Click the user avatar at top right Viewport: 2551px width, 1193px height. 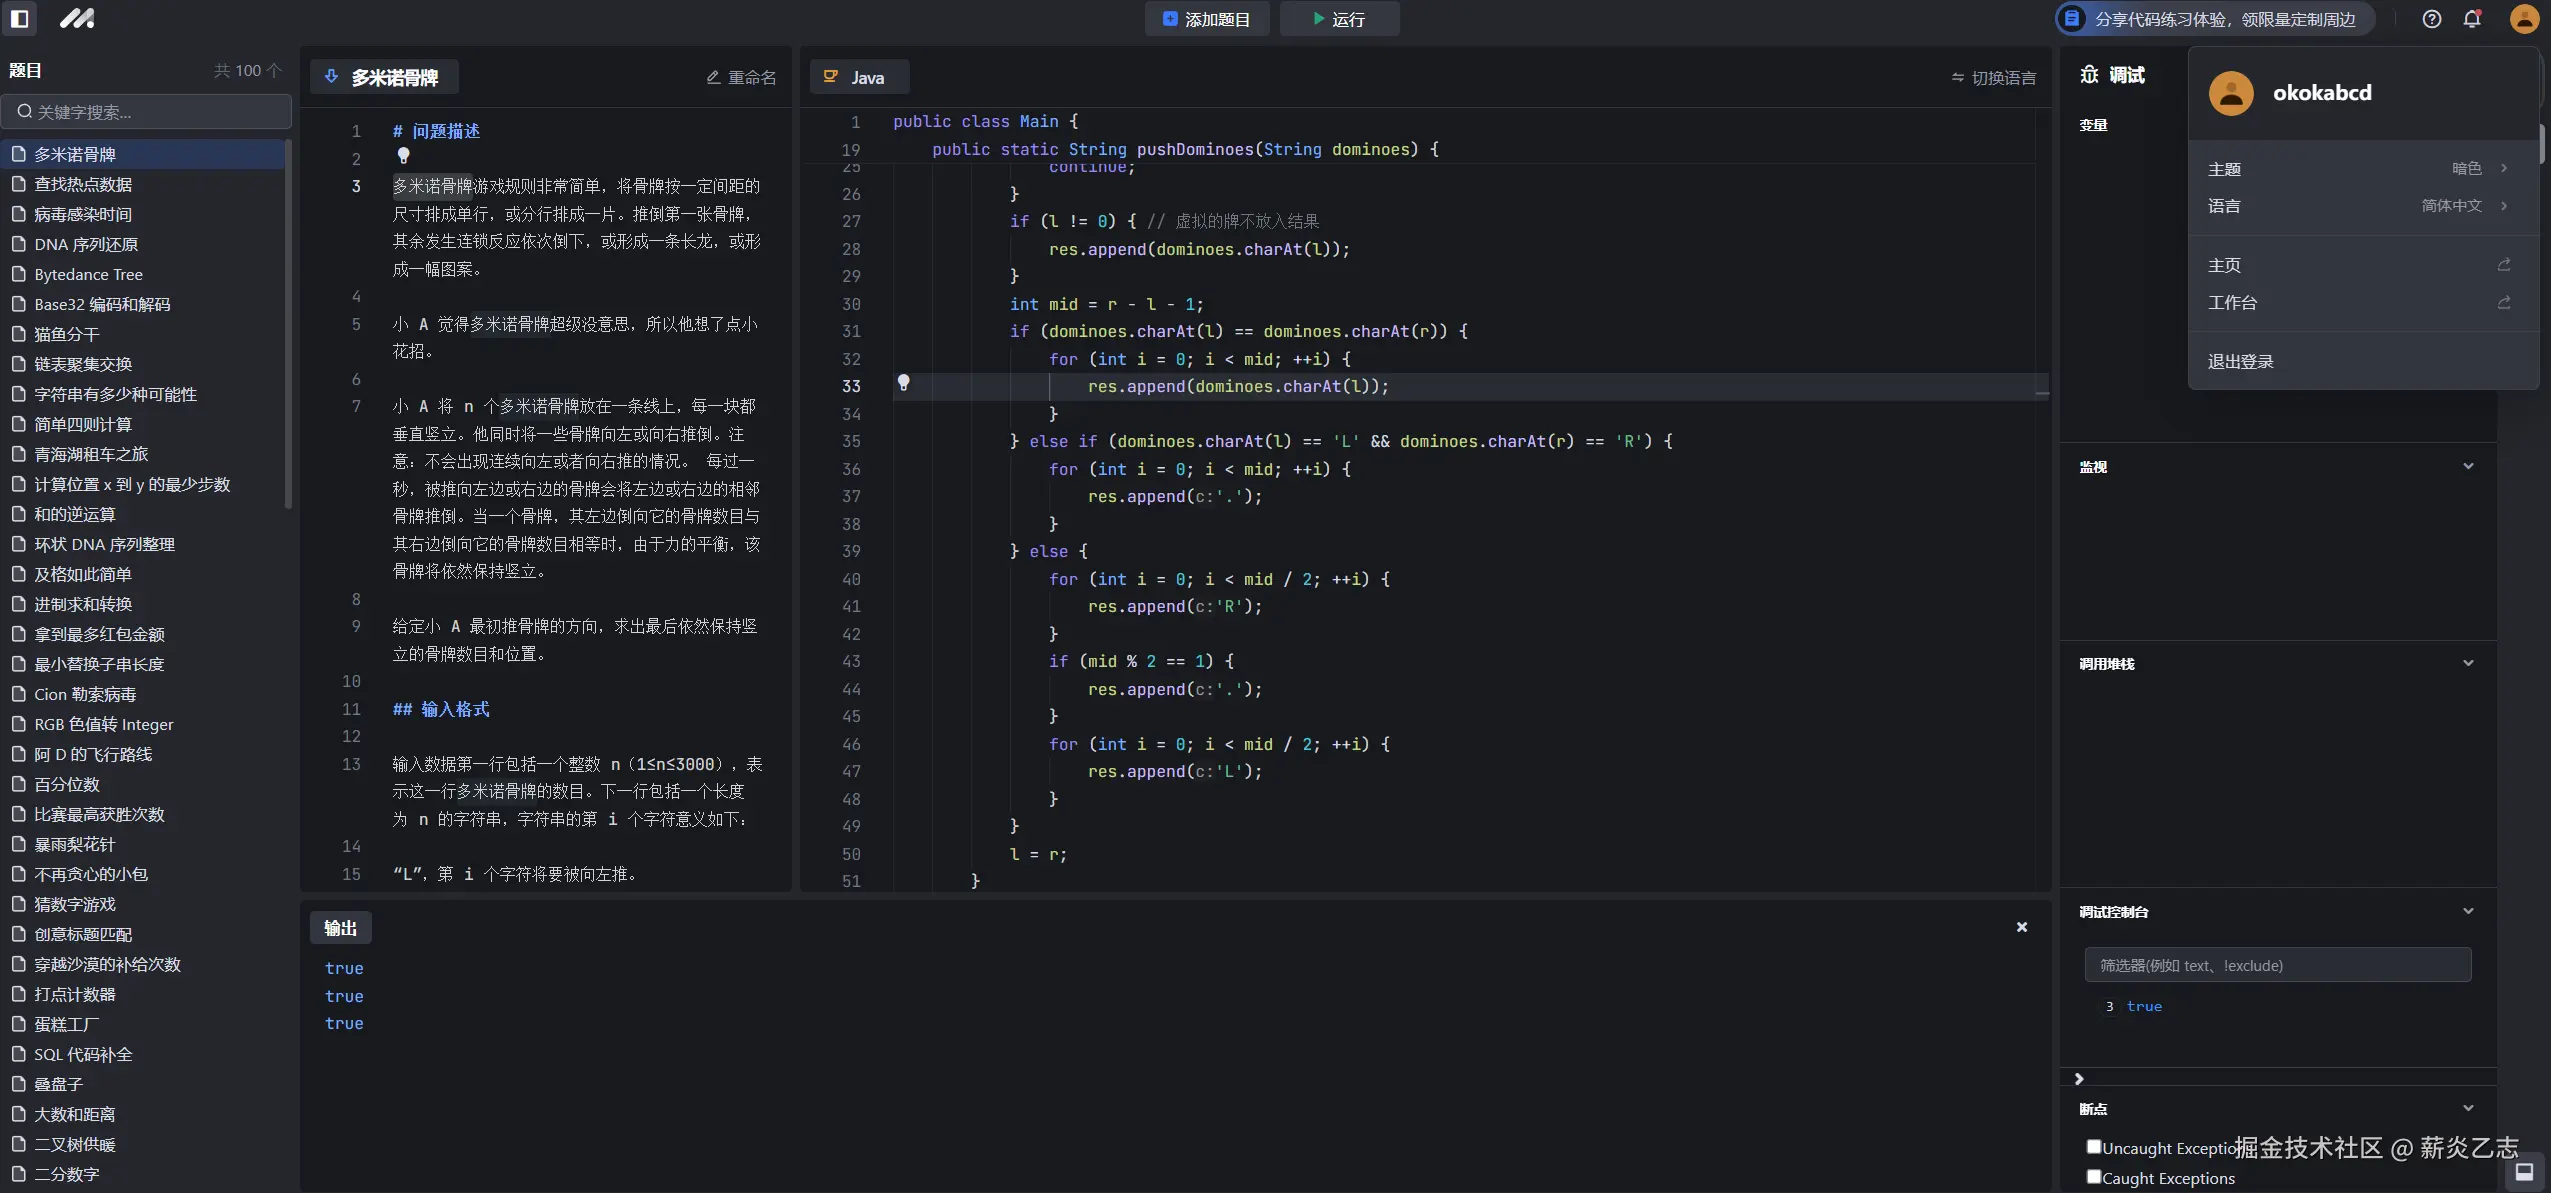pyautogui.click(x=2523, y=19)
